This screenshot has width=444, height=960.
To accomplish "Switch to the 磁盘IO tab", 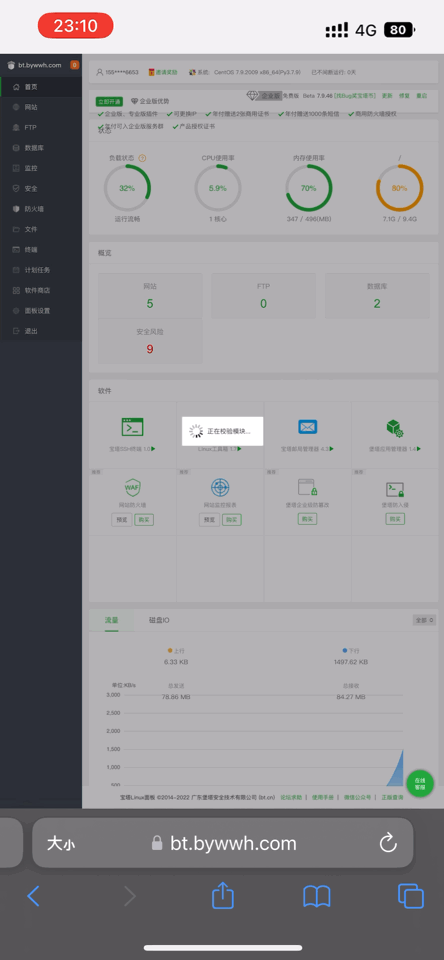I will [x=159, y=620].
